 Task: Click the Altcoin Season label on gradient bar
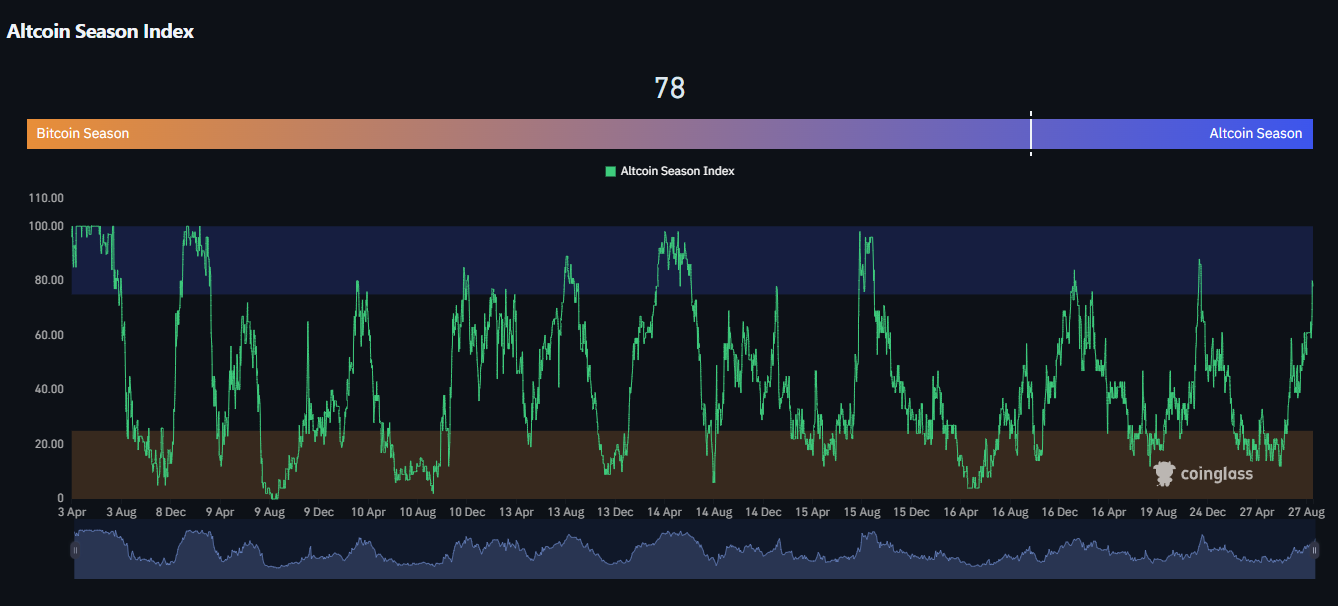[1255, 133]
